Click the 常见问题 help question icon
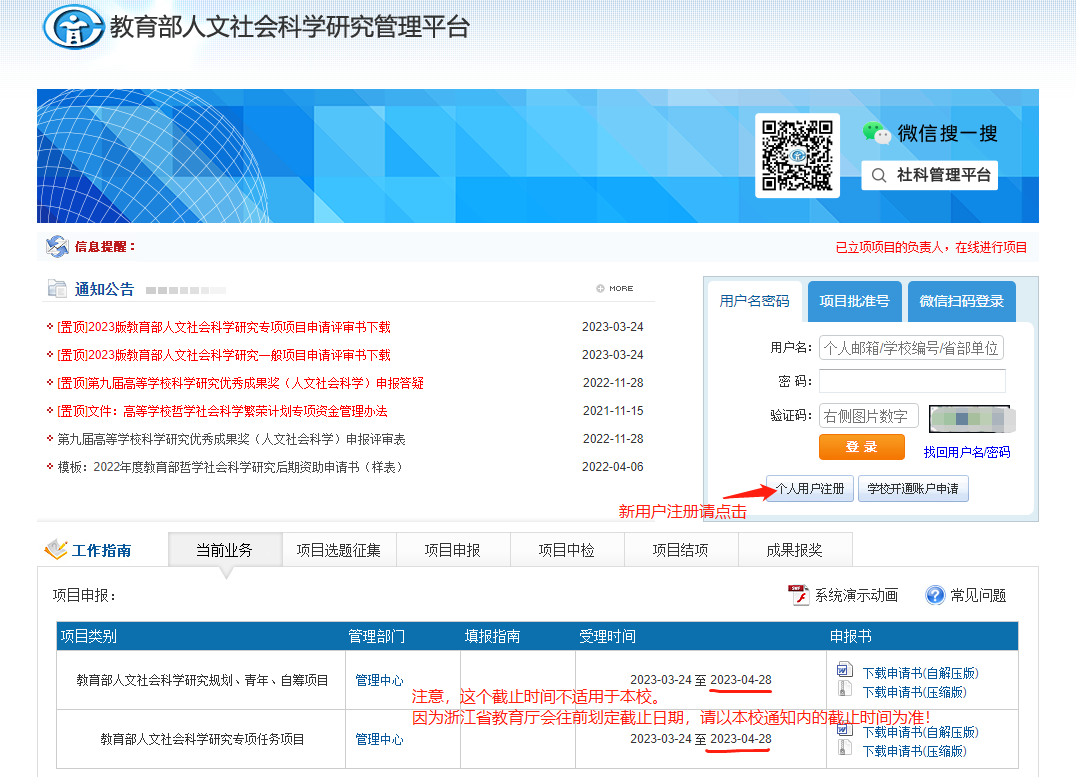This screenshot has width=1076, height=777. coord(935,595)
